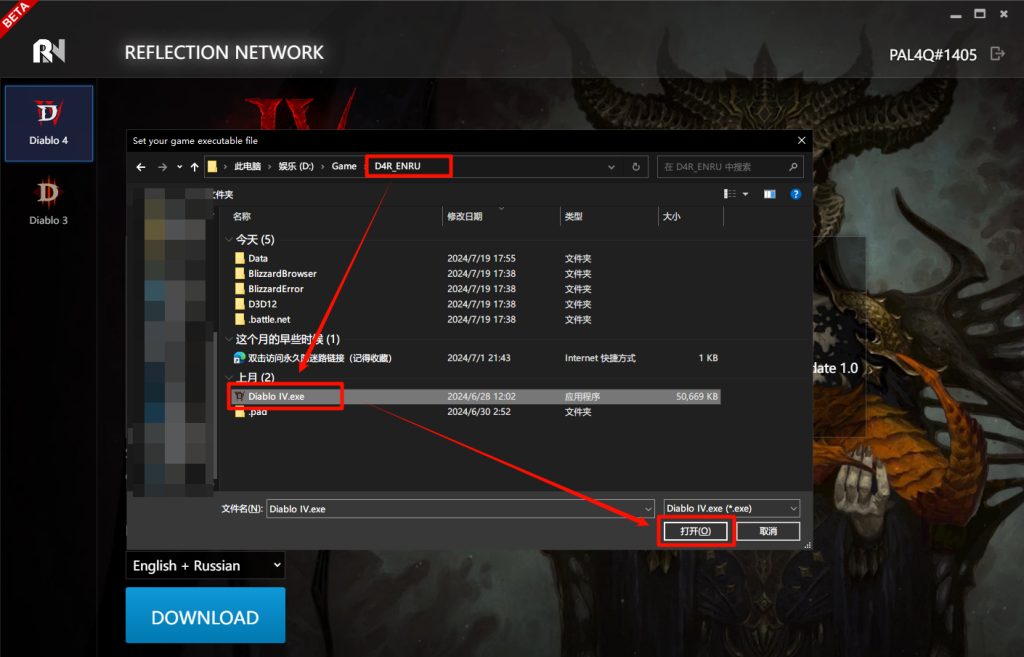
Task: Click the refresh icon in the address bar
Action: (x=636, y=166)
